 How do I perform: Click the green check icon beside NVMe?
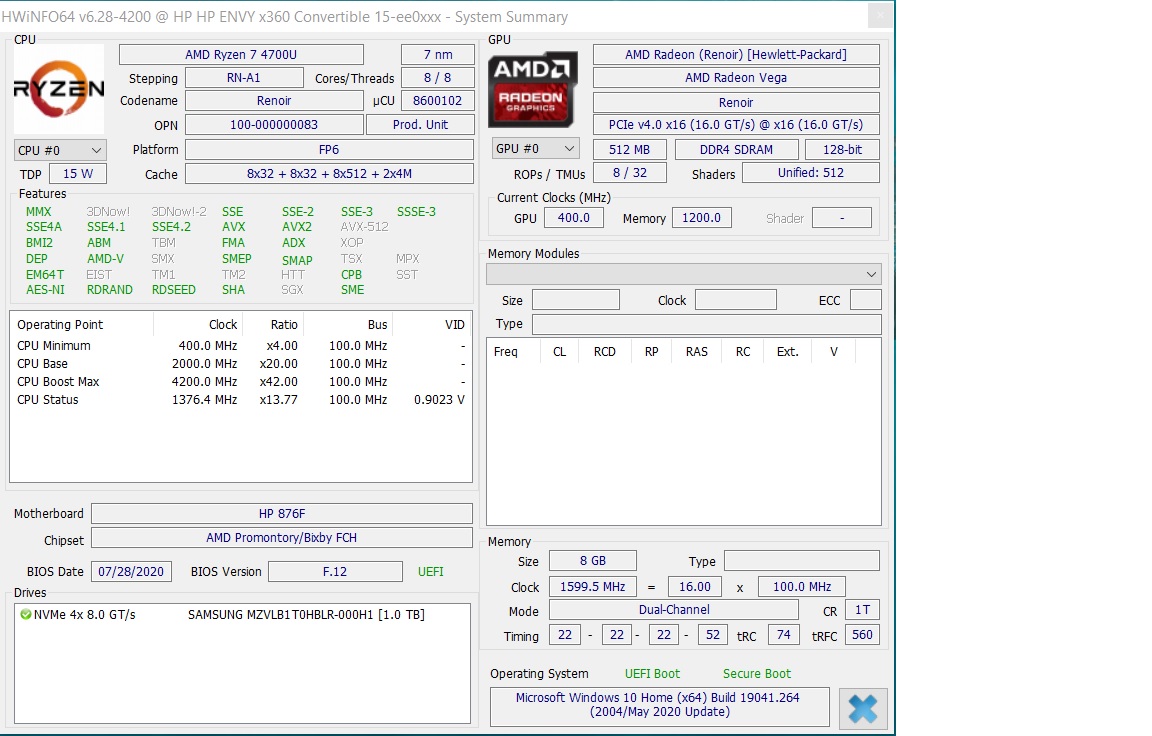coord(25,614)
